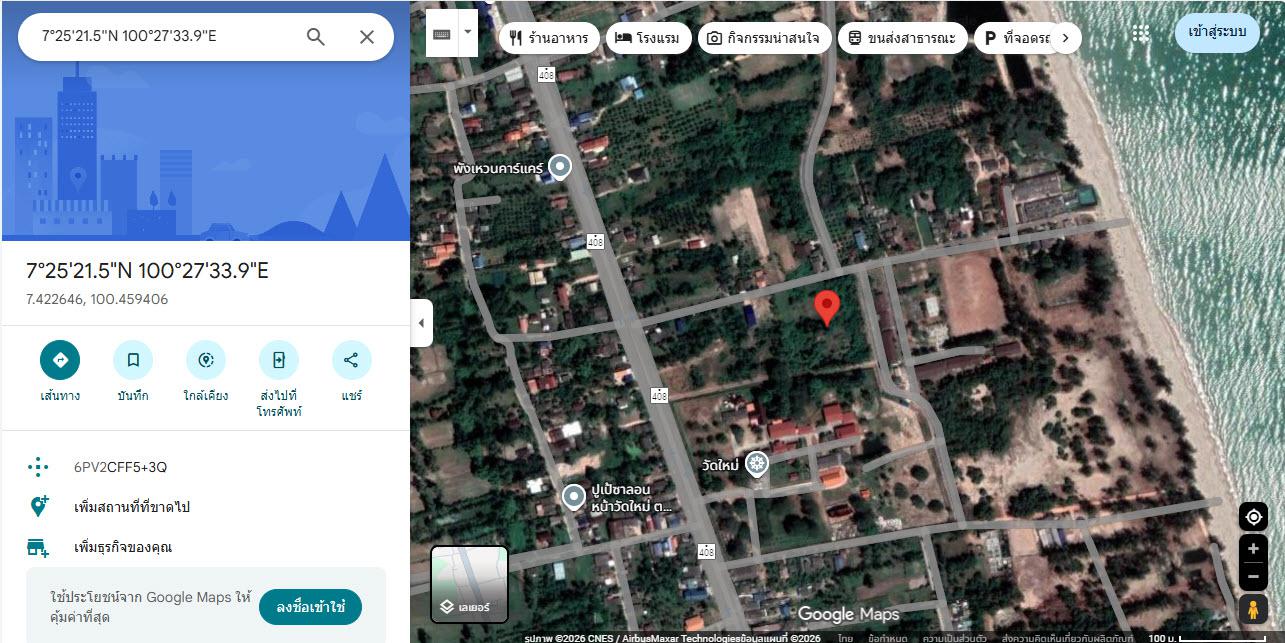
Task: Send location to phone icon
Action: tap(279, 360)
